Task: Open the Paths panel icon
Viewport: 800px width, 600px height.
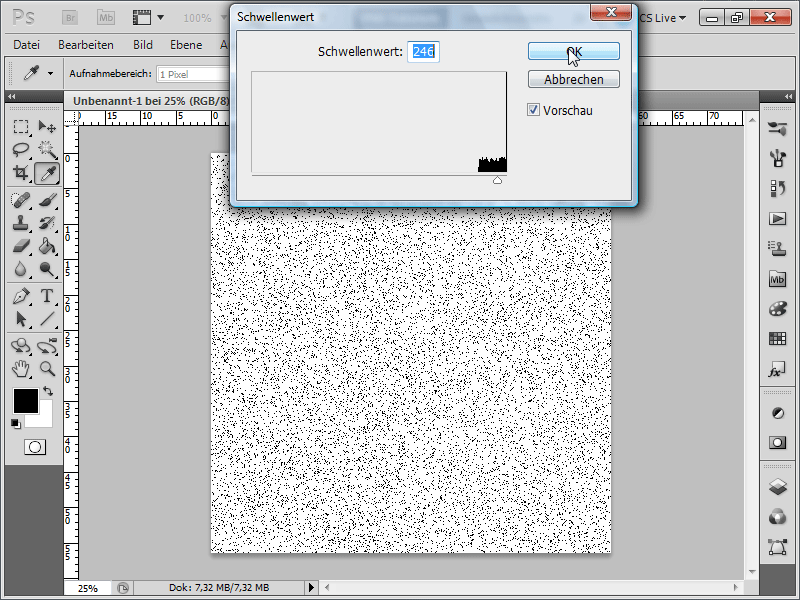Action: [777, 547]
